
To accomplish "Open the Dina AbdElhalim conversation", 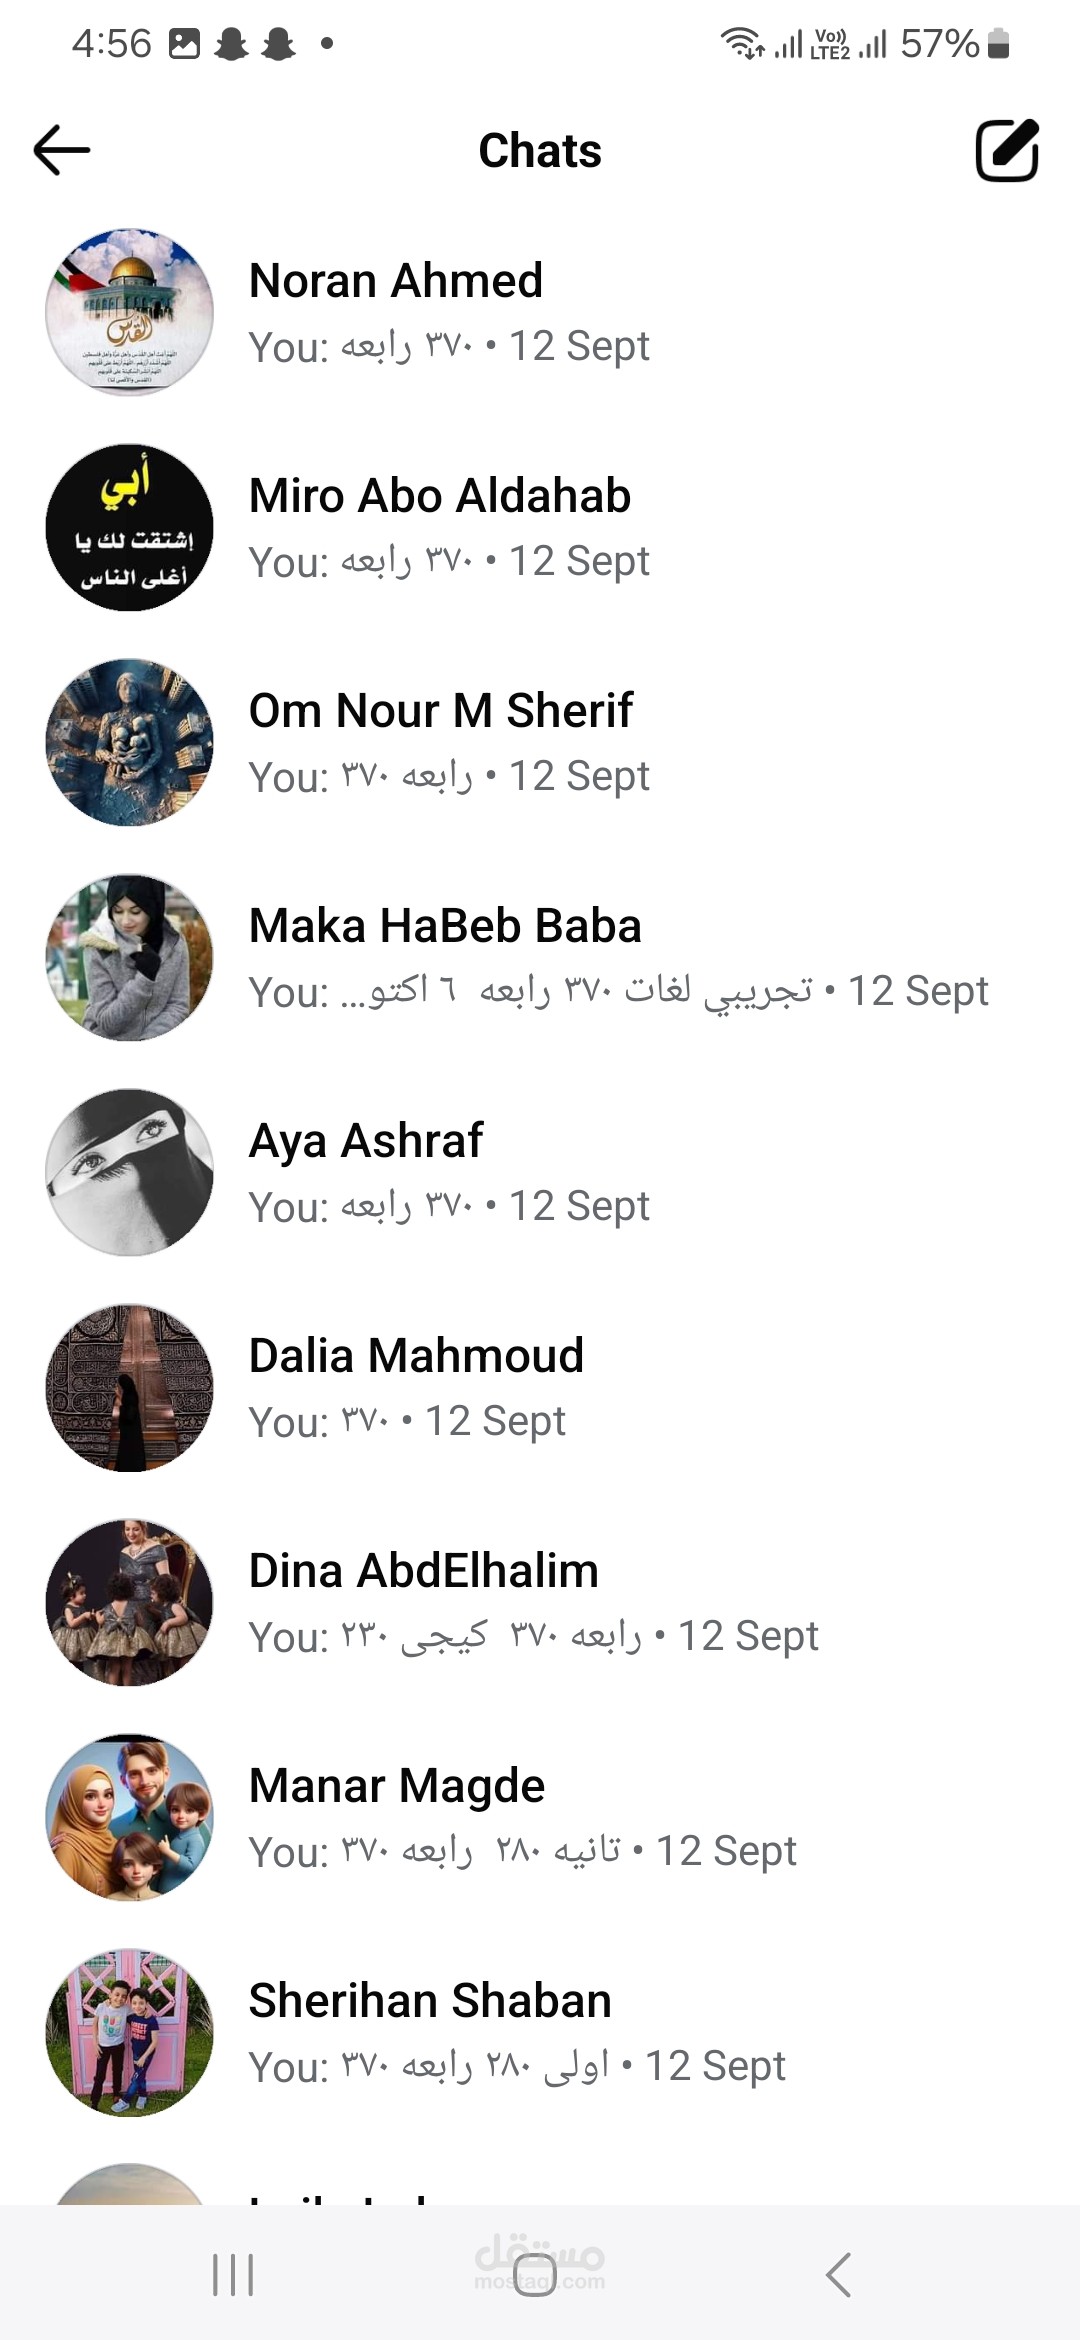I will pos(540,1602).
